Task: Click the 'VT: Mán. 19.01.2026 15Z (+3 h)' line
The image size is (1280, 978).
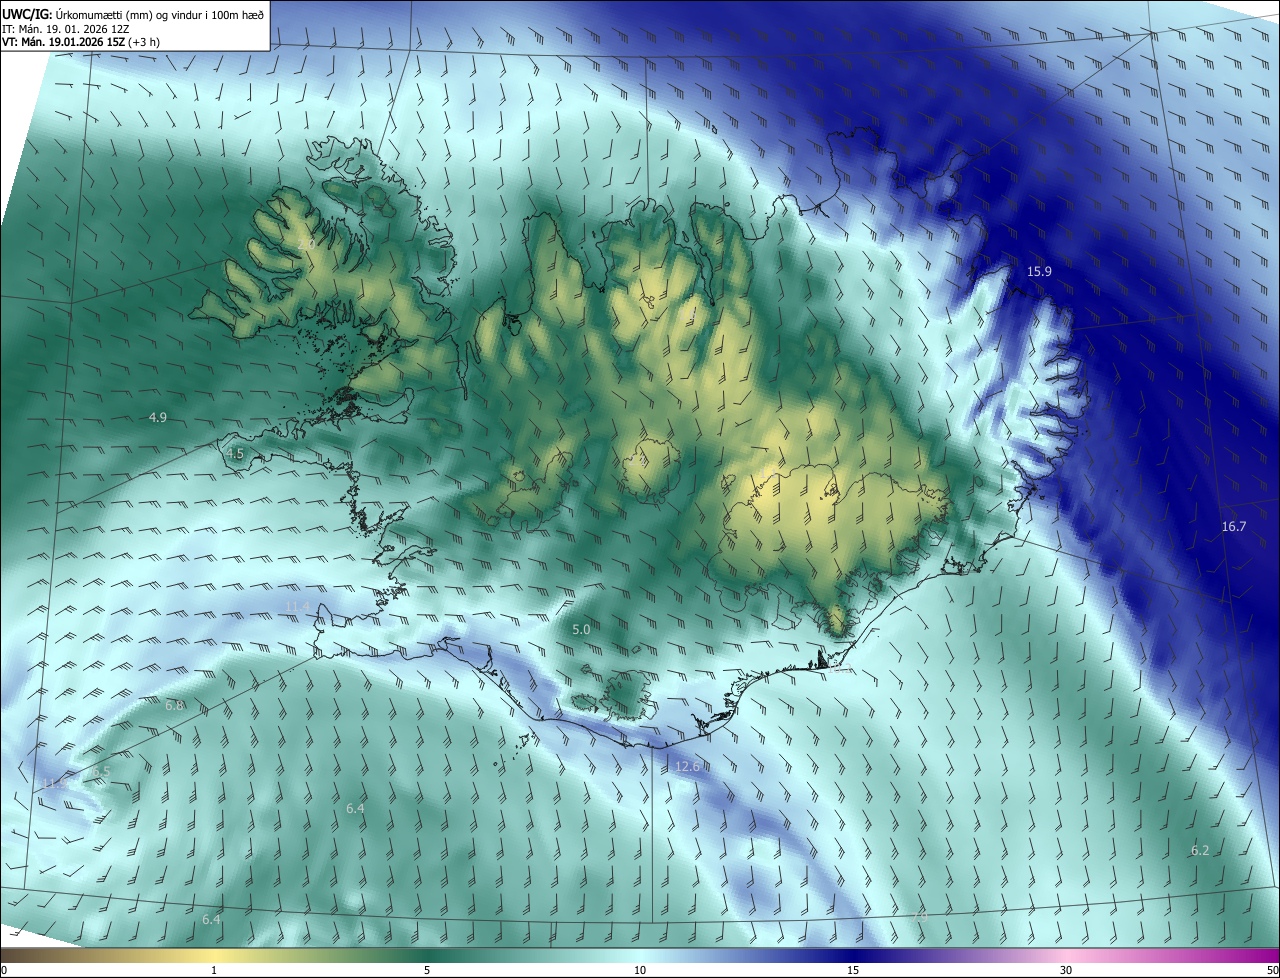Action: [81, 42]
